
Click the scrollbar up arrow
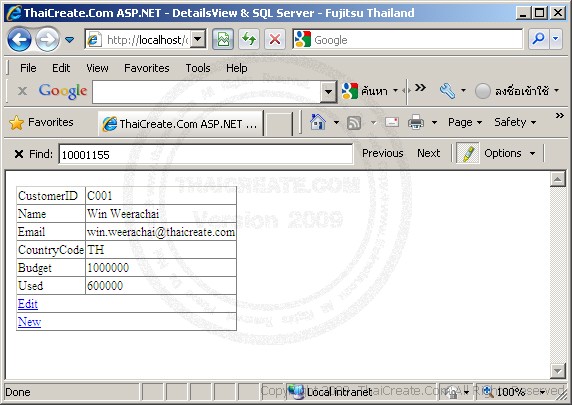[x=558, y=179]
